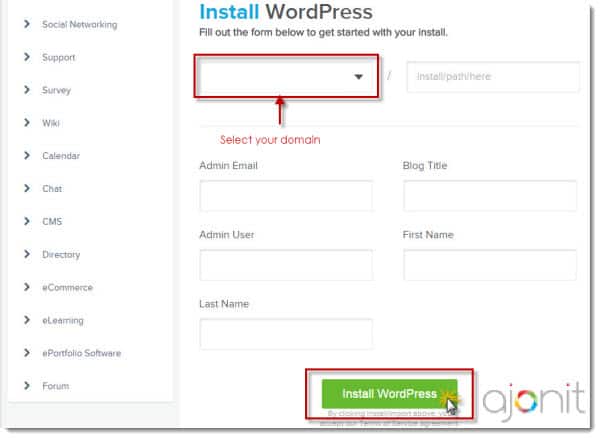Focus the Last Name field

coord(286,334)
